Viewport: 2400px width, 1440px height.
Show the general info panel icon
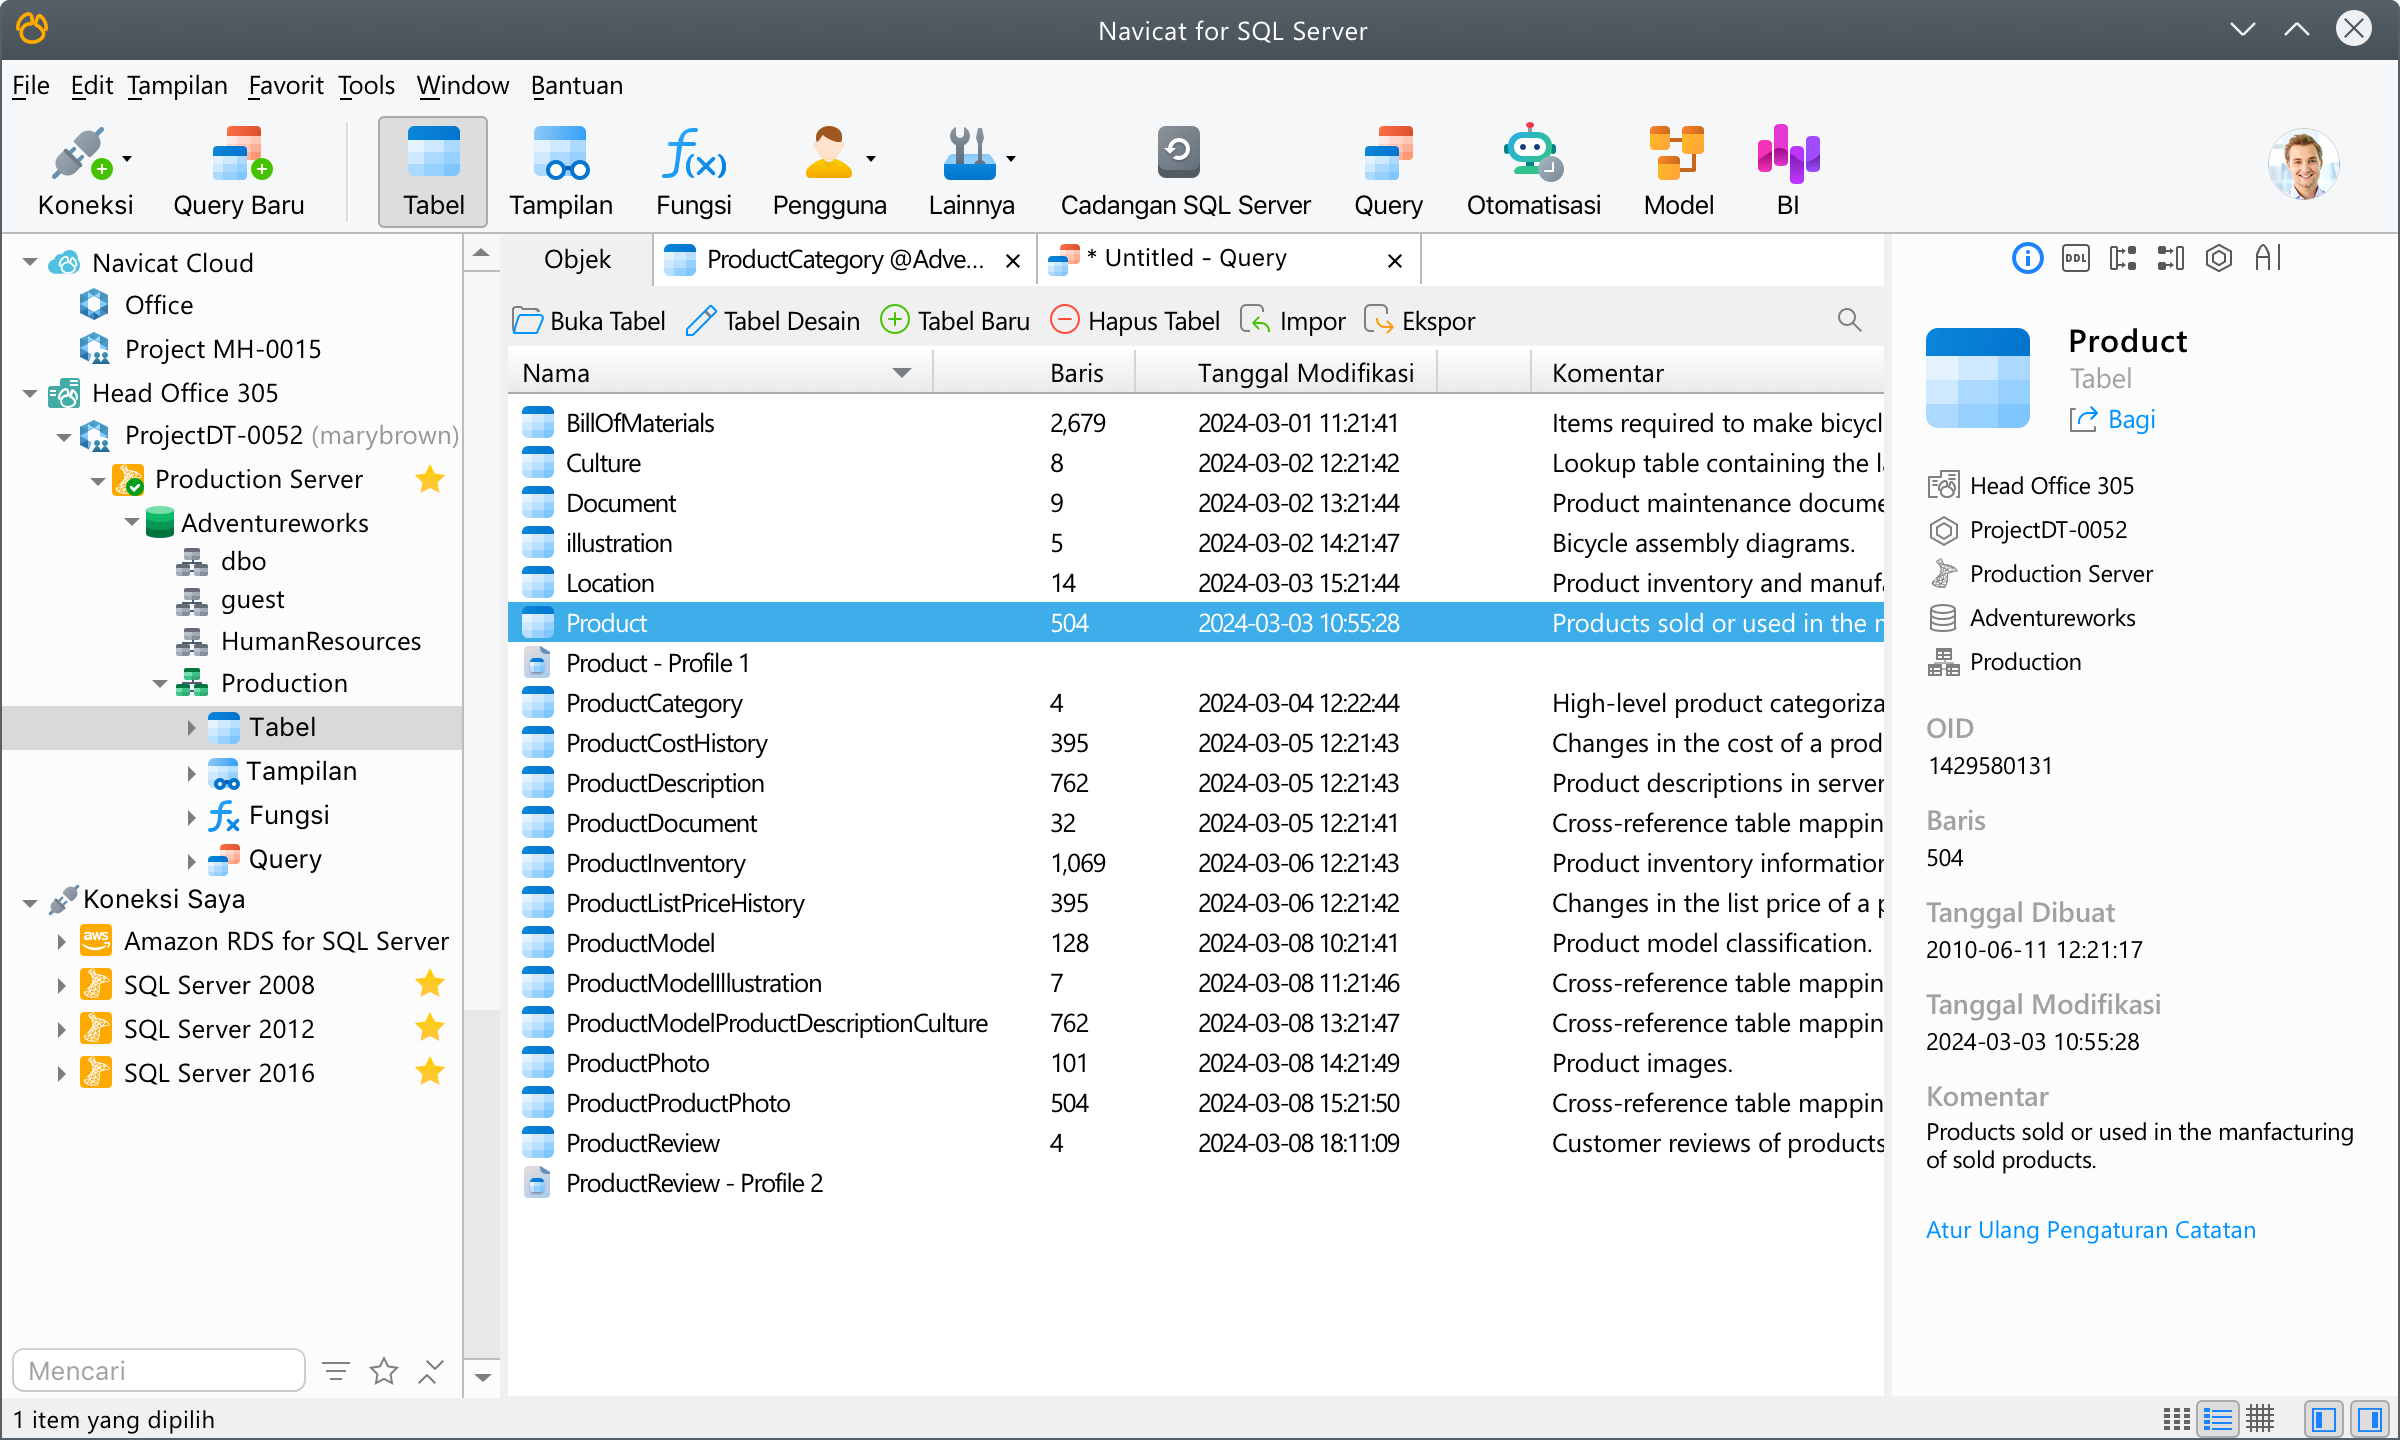pyautogui.click(x=2027, y=259)
